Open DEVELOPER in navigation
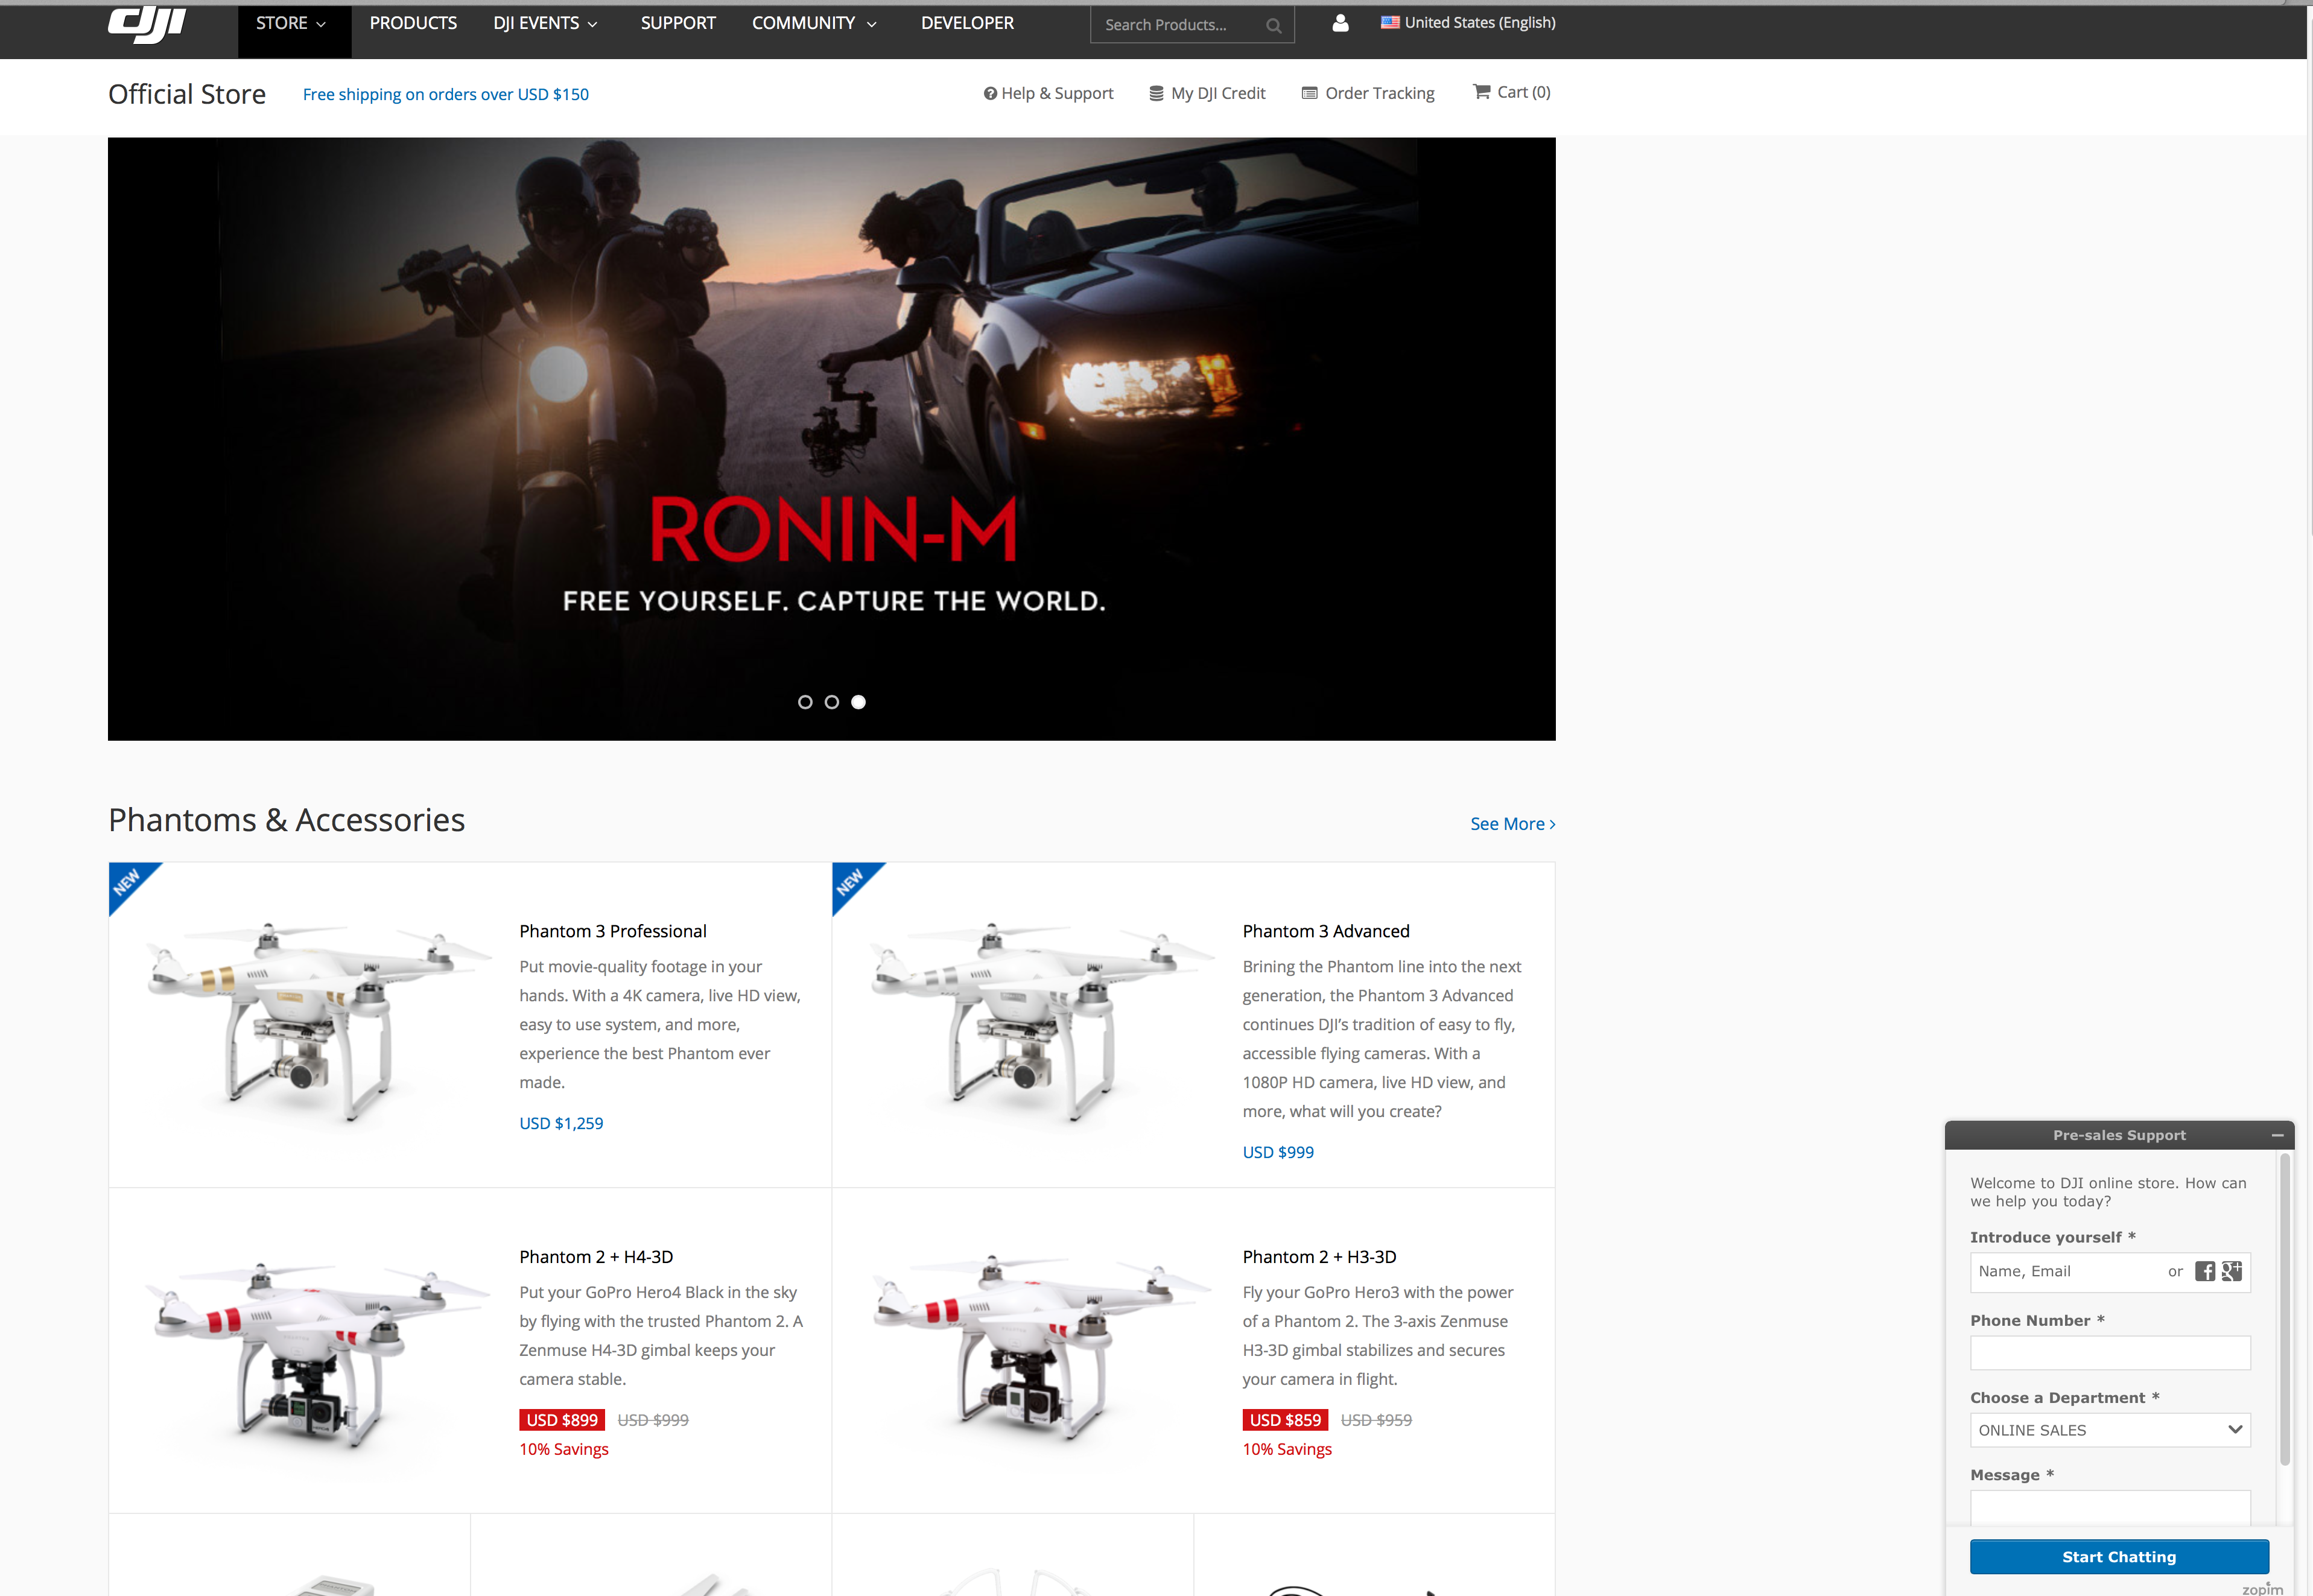 point(967,23)
